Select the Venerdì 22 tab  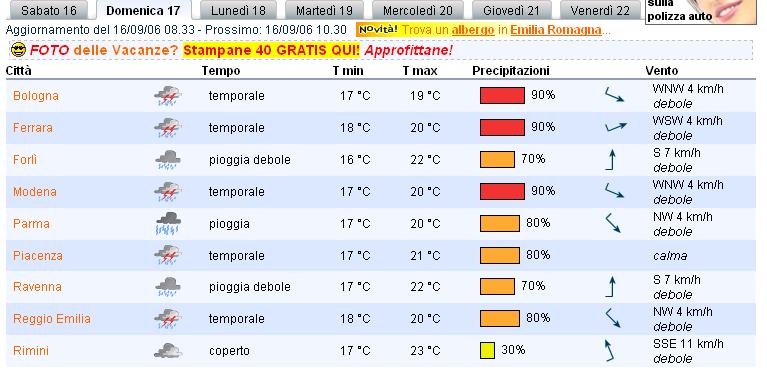(x=600, y=10)
